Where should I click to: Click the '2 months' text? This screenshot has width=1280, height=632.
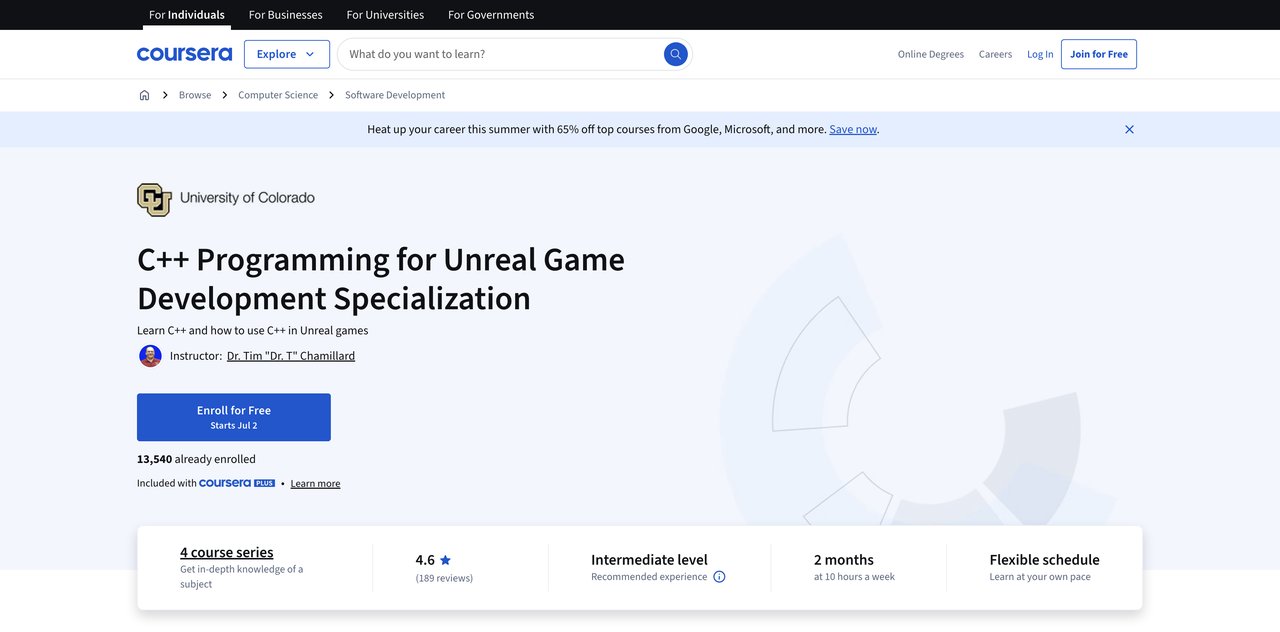844,560
